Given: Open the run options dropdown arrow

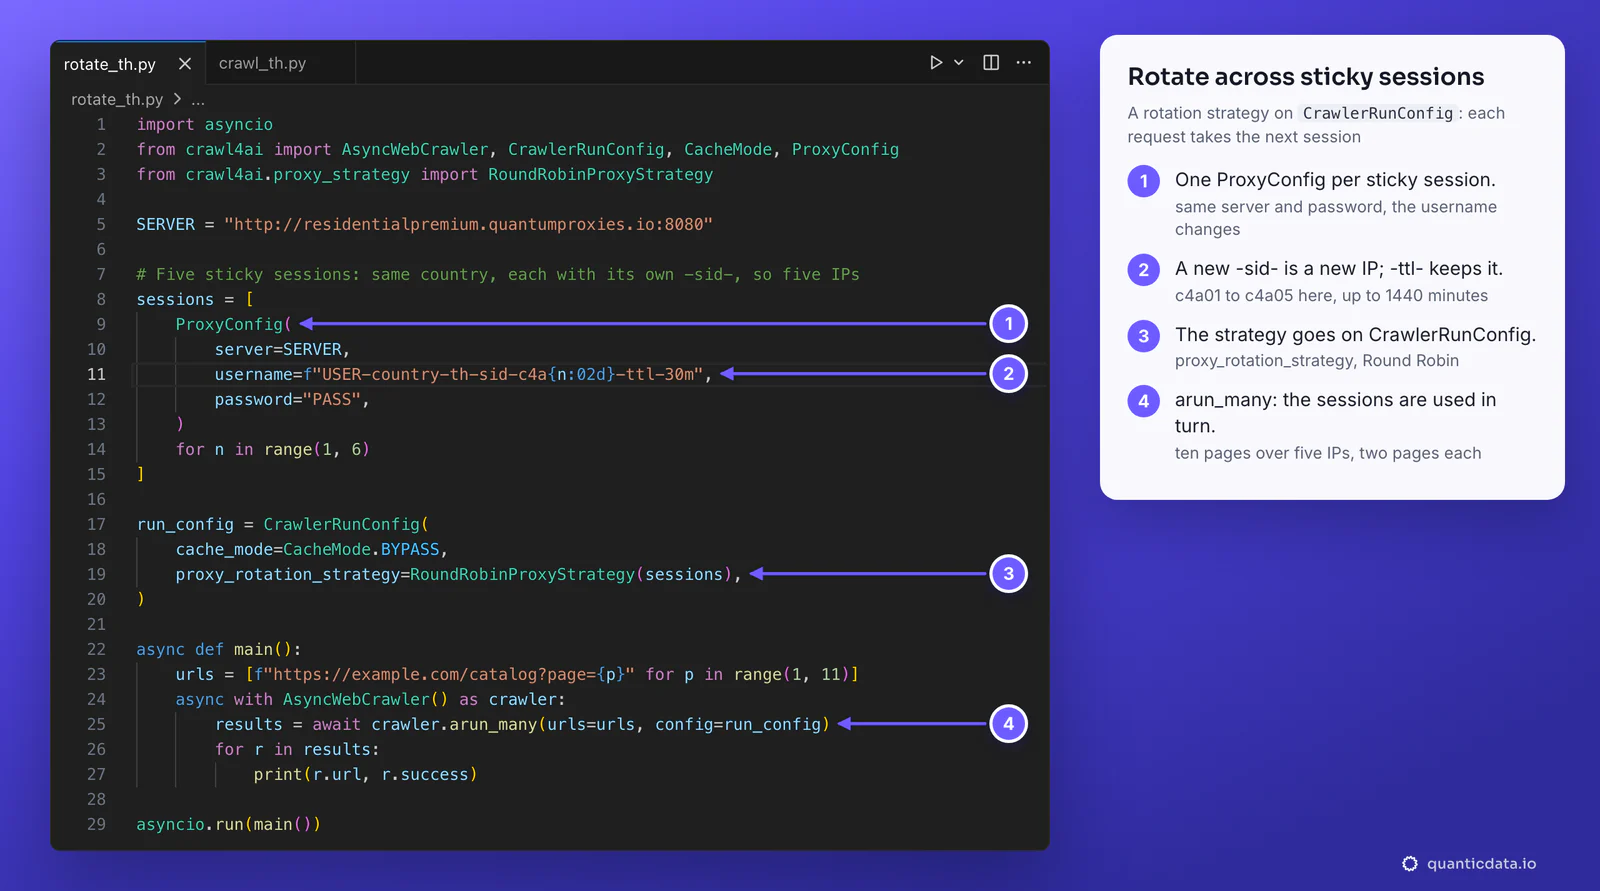Looking at the screenshot, I should [x=959, y=62].
